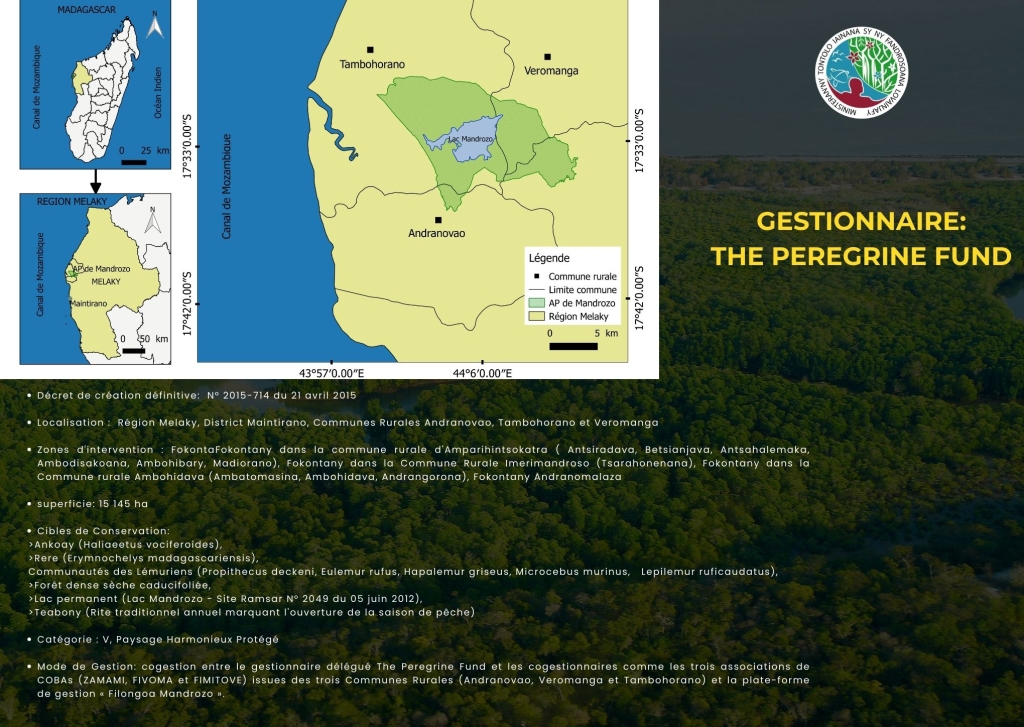Click the 50 km scale bar on Melaky inset
The image size is (1024, 727).
pos(134,351)
